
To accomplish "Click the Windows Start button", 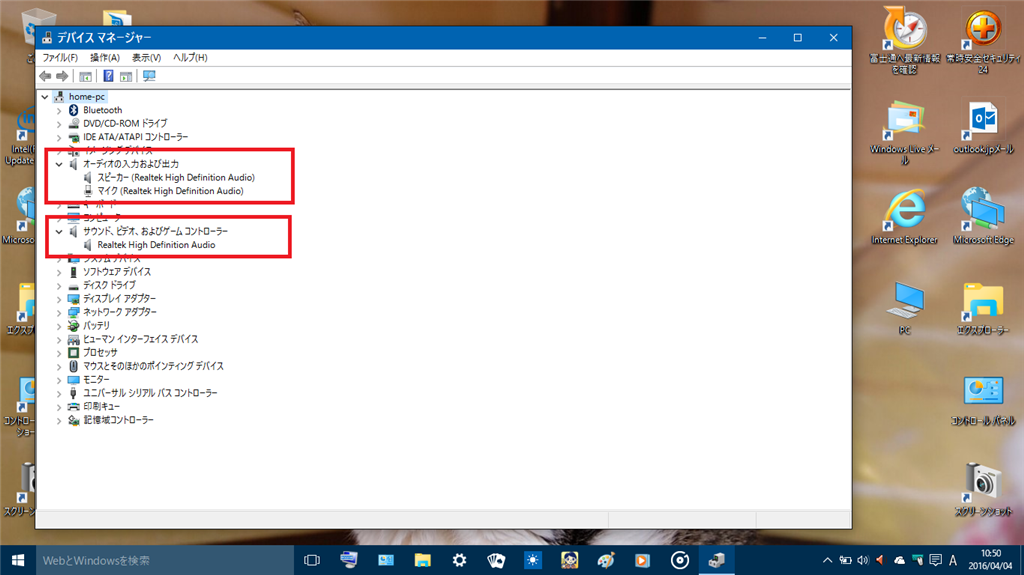I will tap(18, 560).
